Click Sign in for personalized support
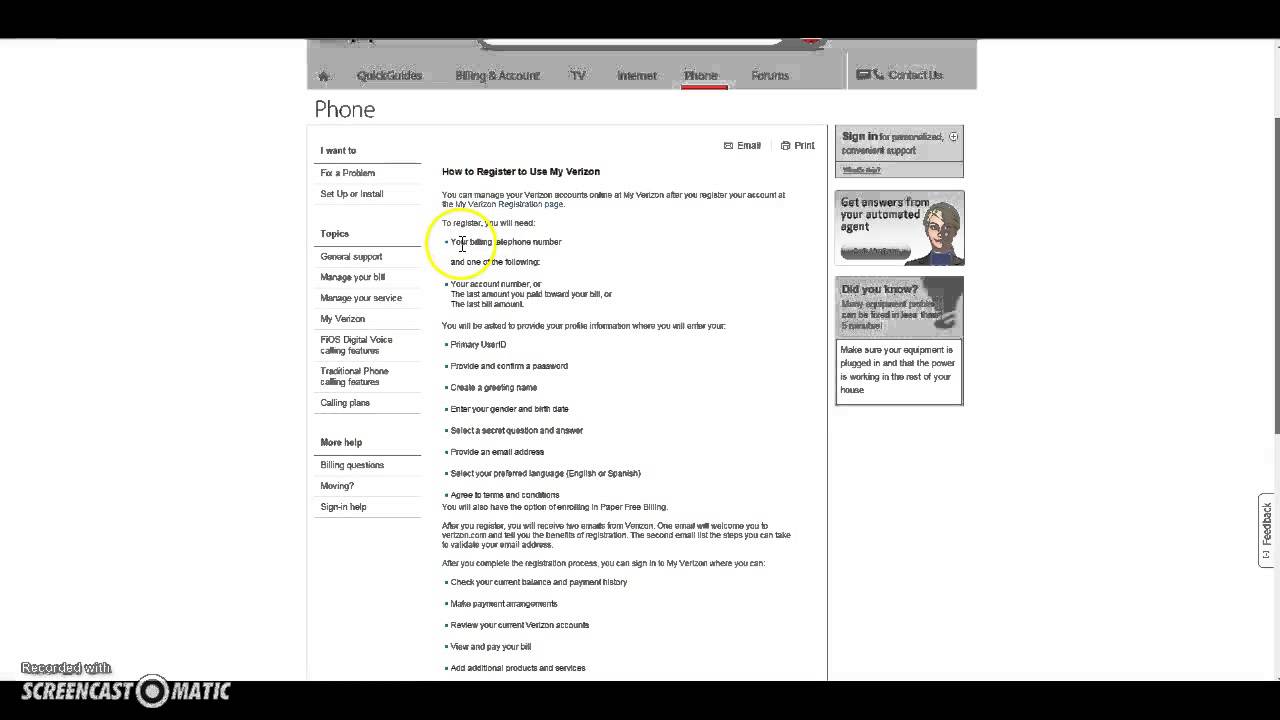This screenshot has height=720, width=1280. coord(892,143)
